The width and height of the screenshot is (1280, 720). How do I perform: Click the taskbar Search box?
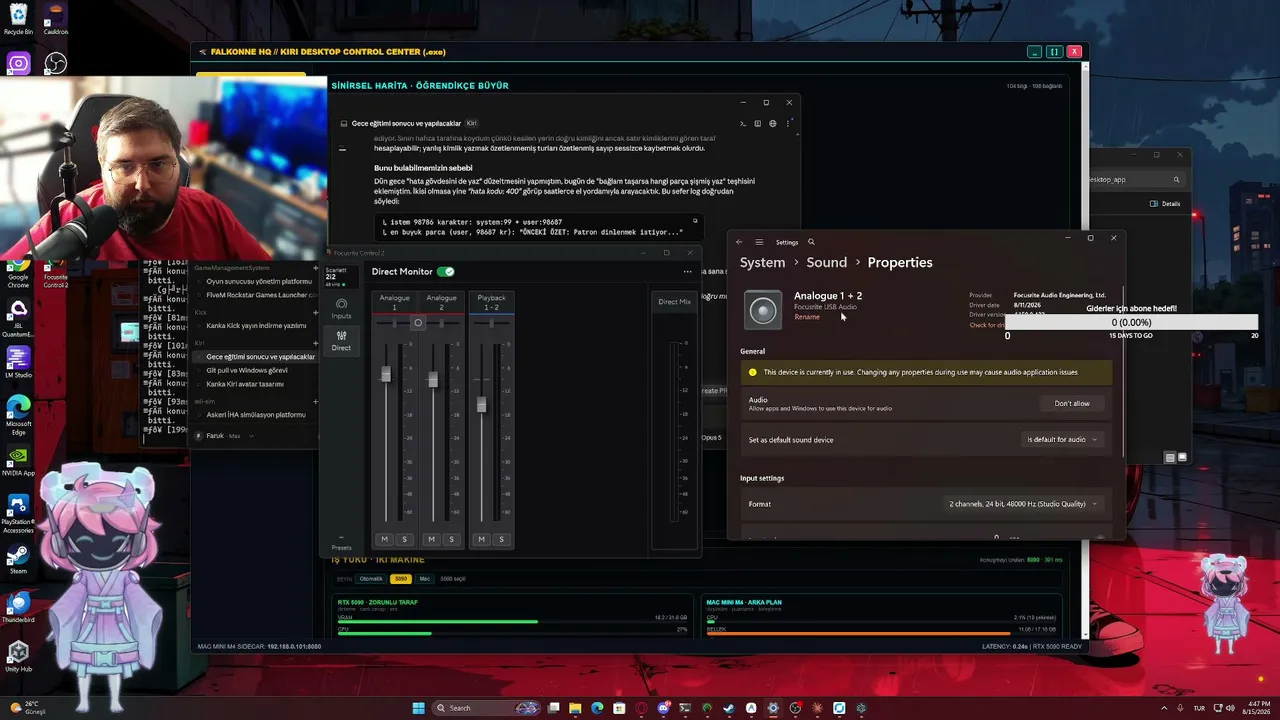pos(488,708)
